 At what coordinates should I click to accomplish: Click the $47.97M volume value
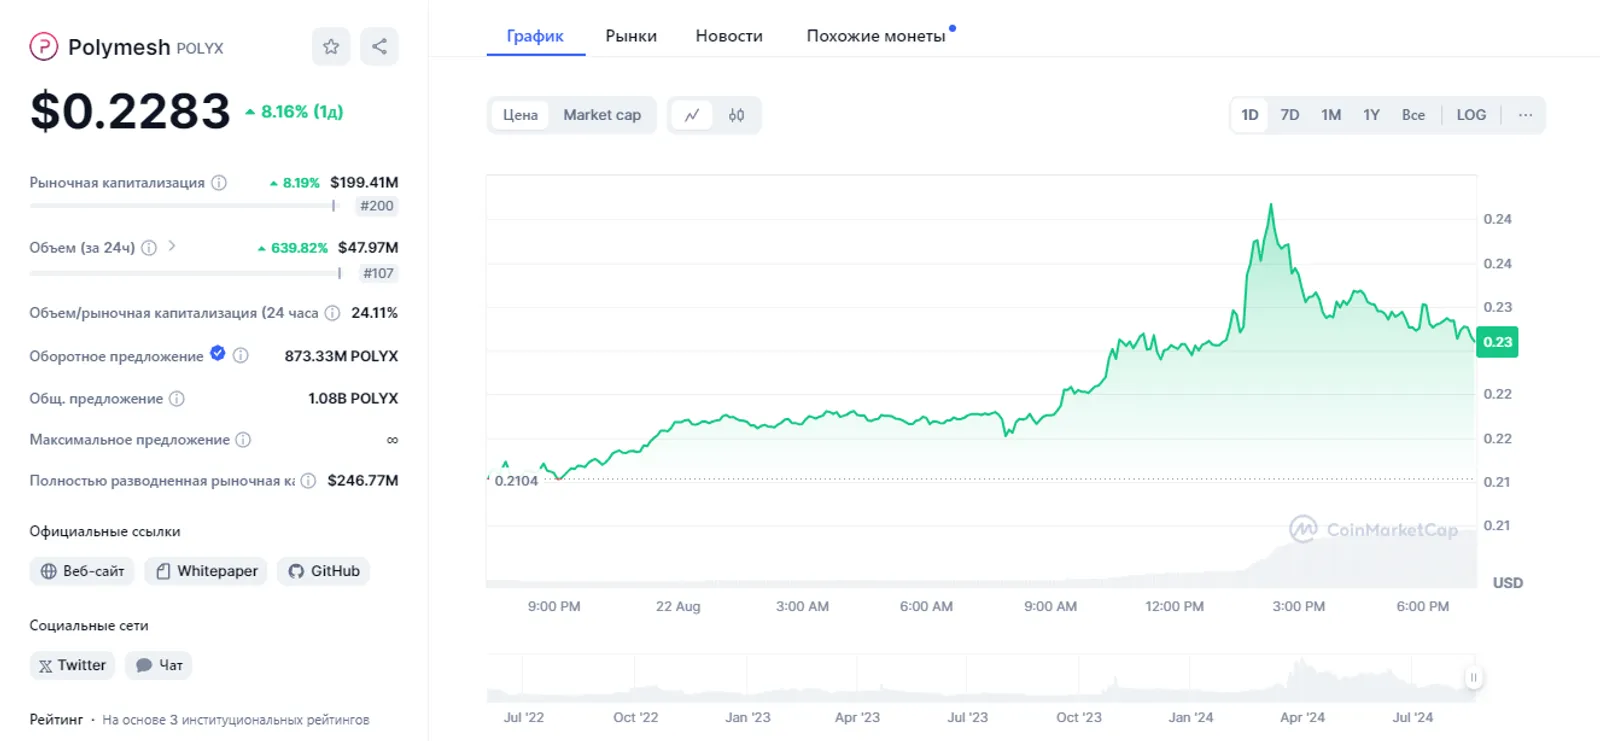368,248
